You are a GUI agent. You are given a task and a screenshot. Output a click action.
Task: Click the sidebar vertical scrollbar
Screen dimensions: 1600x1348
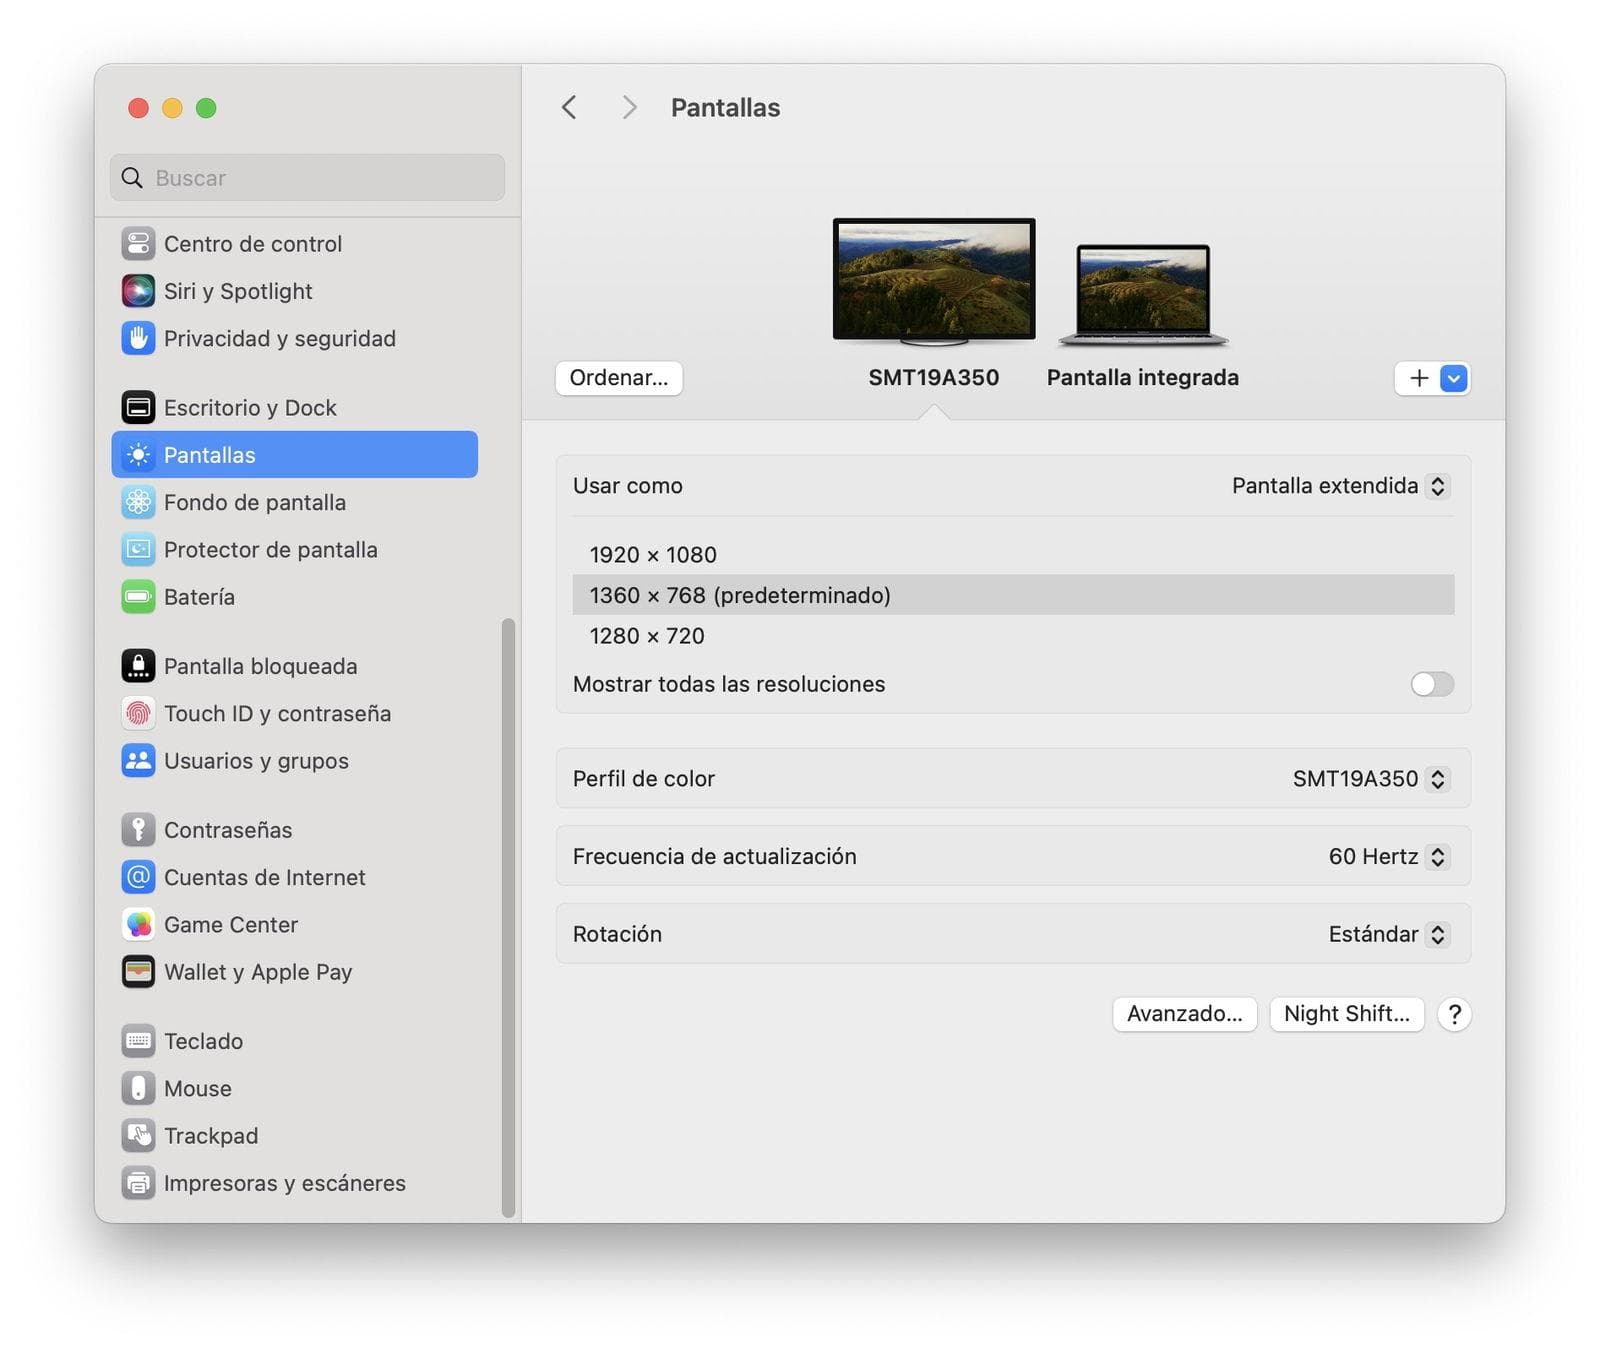point(508,918)
